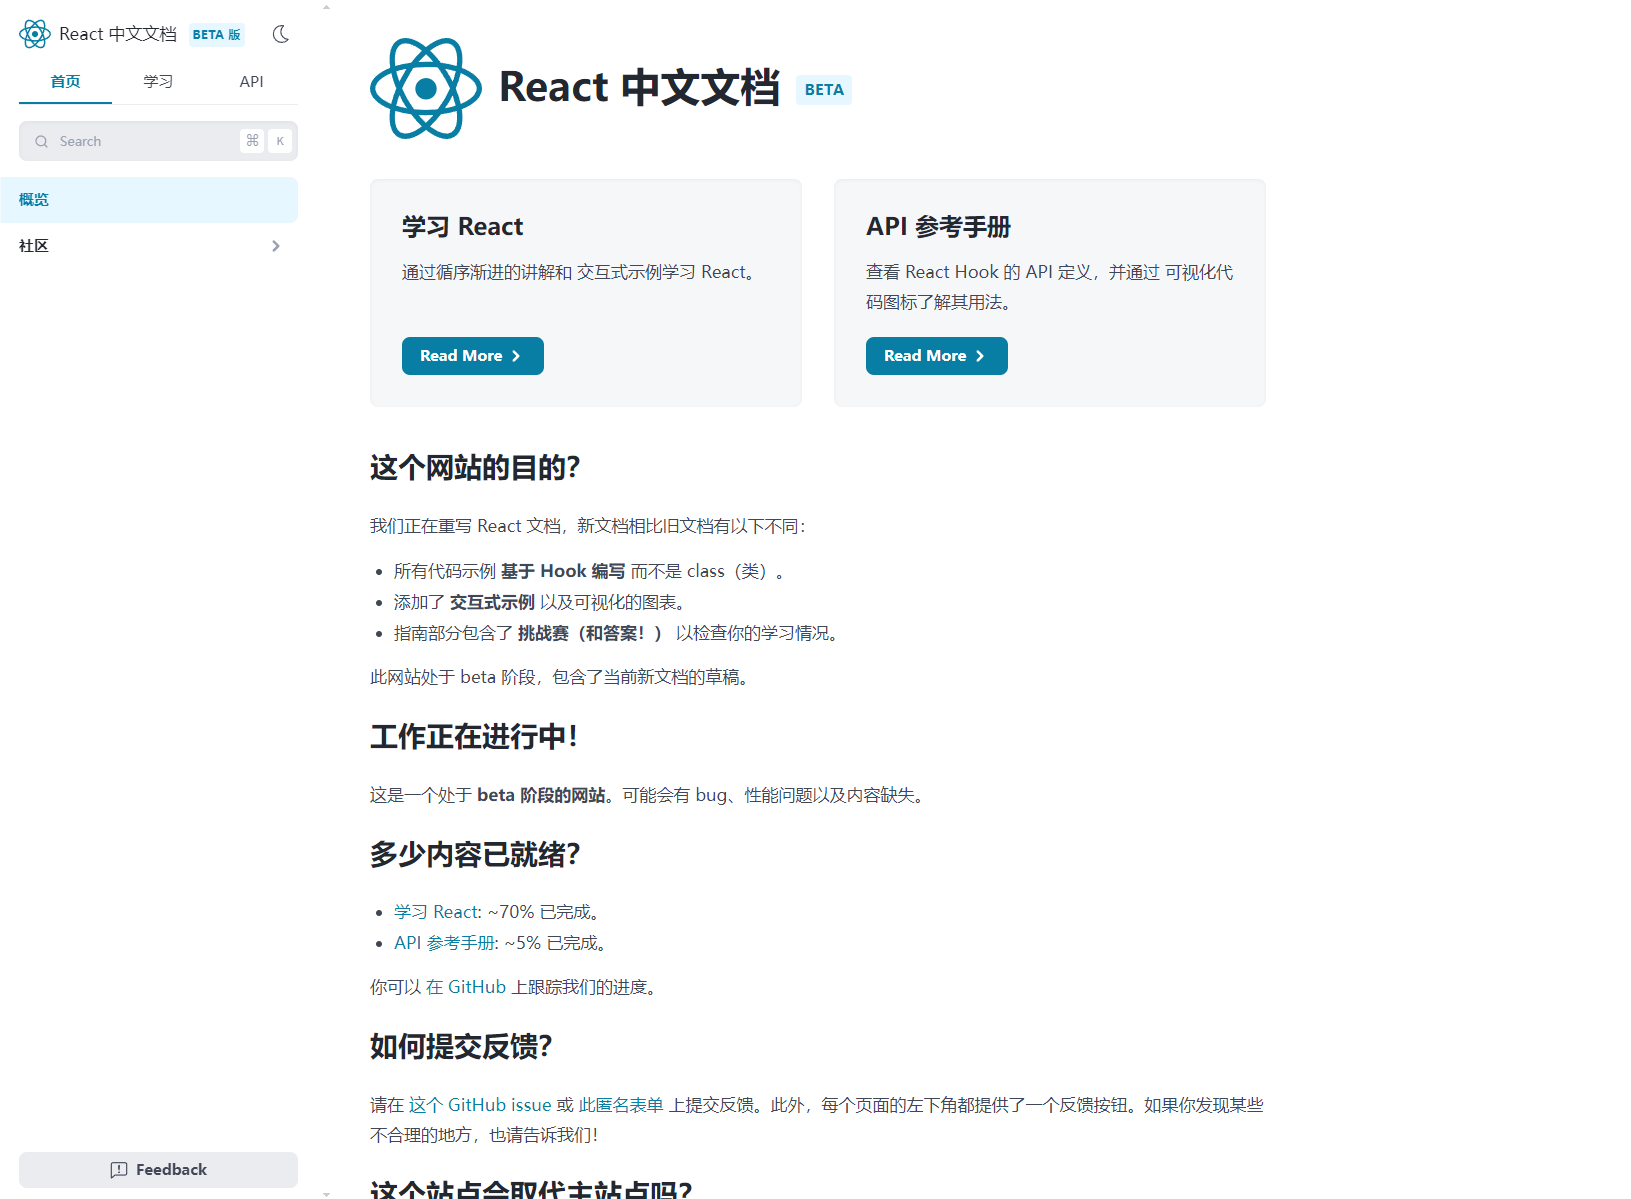
Task: Click the 如何提交反馈? heading
Action: 461,1047
